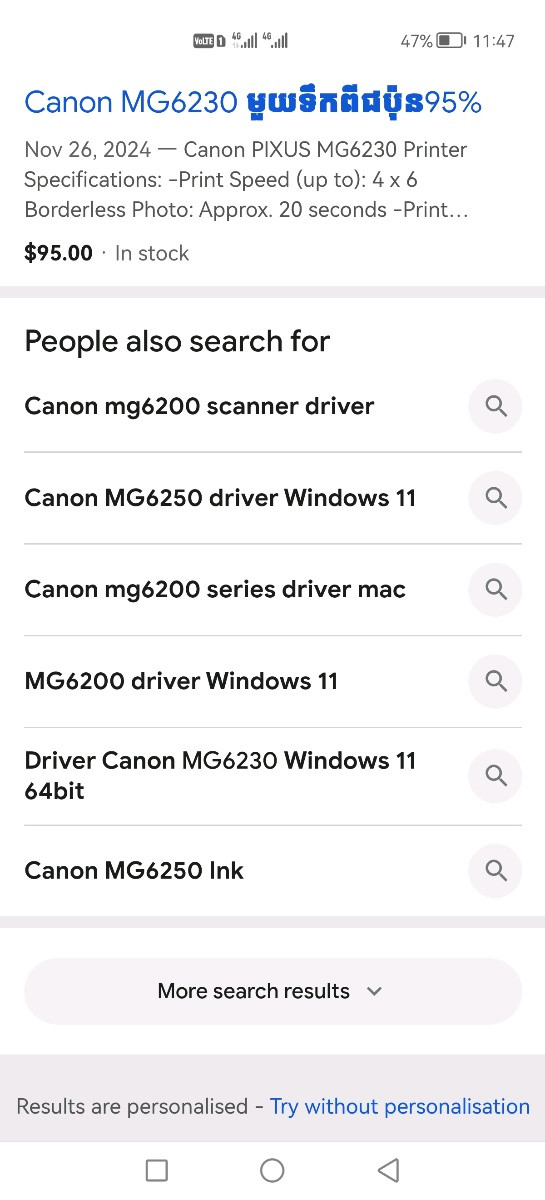
Task: Tap search icon beside Canon MG6250 Ink
Action: pyautogui.click(x=495, y=870)
